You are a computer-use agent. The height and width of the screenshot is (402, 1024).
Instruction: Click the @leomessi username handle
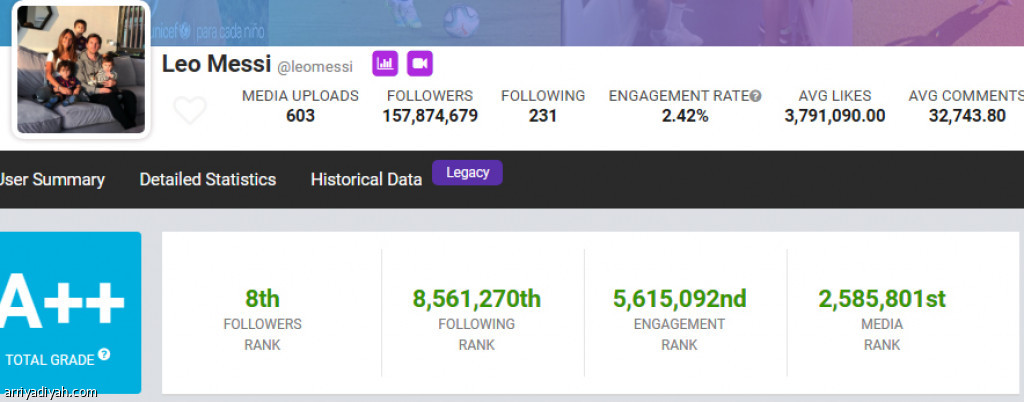[315, 67]
